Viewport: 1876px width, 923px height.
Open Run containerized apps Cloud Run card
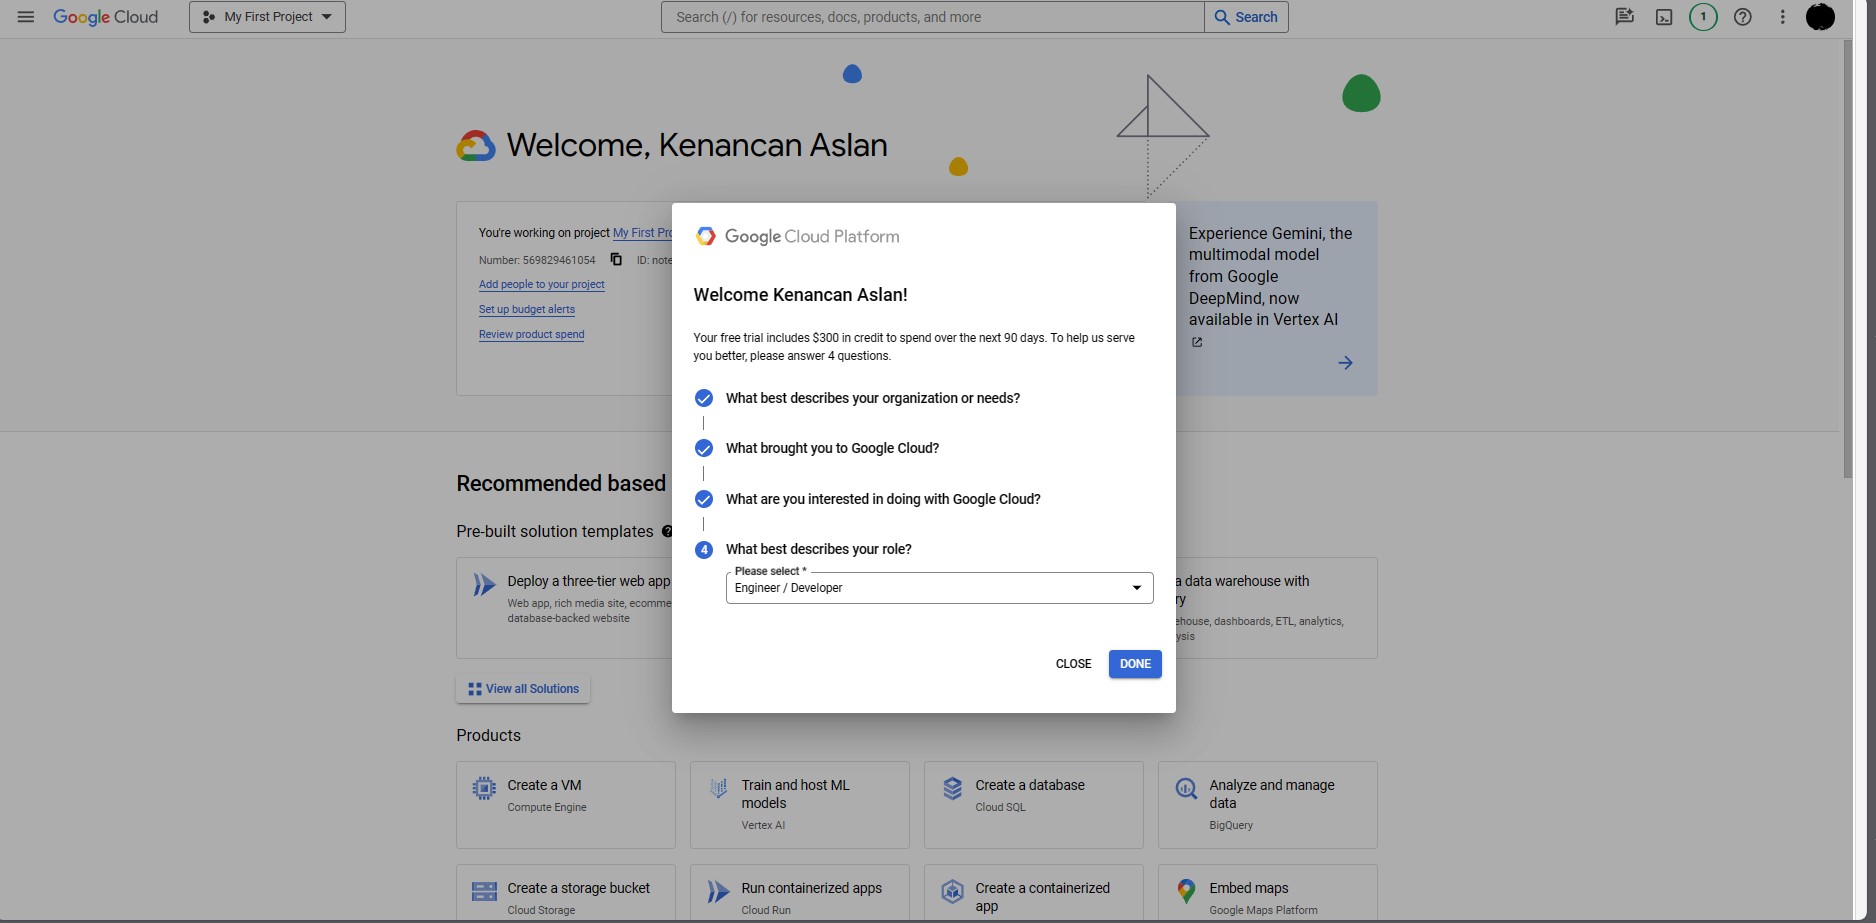tap(800, 893)
